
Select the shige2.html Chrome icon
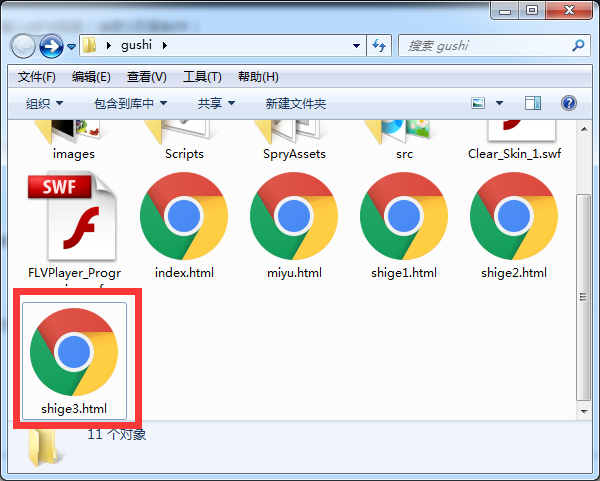pos(514,216)
